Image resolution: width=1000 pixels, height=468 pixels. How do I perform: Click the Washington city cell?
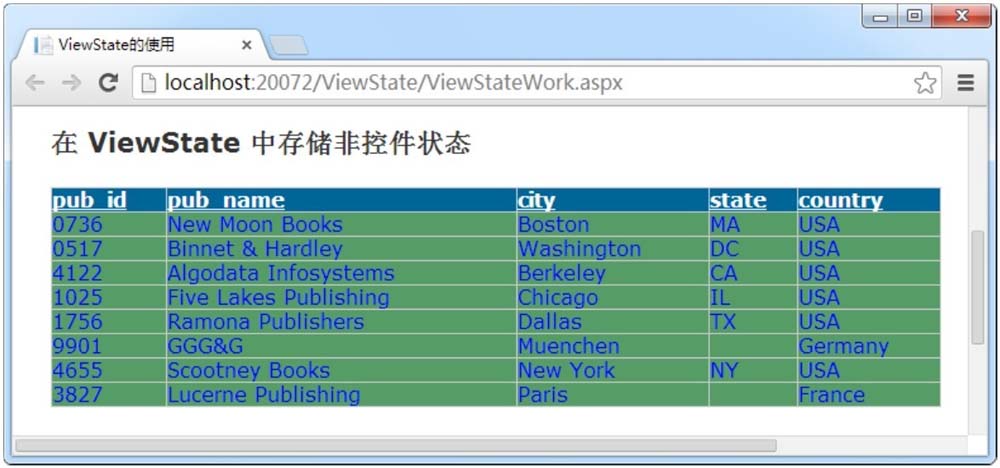[x=612, y=249]
